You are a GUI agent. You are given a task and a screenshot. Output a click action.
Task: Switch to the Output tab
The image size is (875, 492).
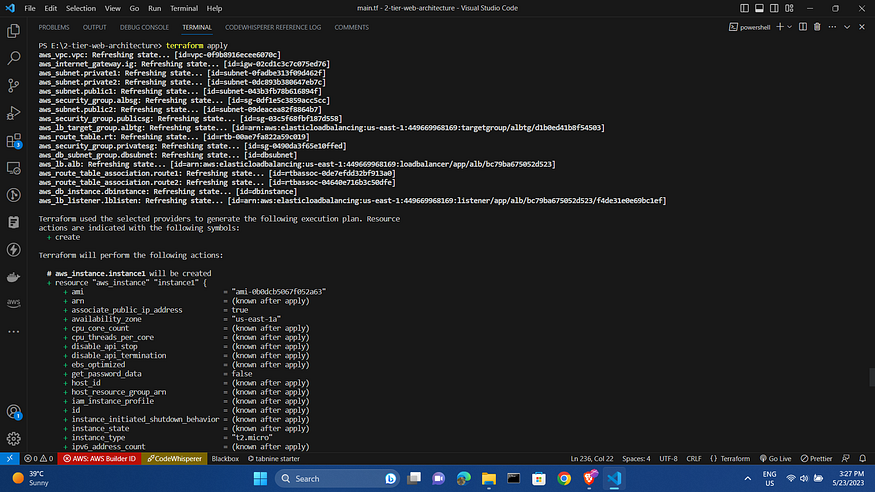[x=94, y=27]
